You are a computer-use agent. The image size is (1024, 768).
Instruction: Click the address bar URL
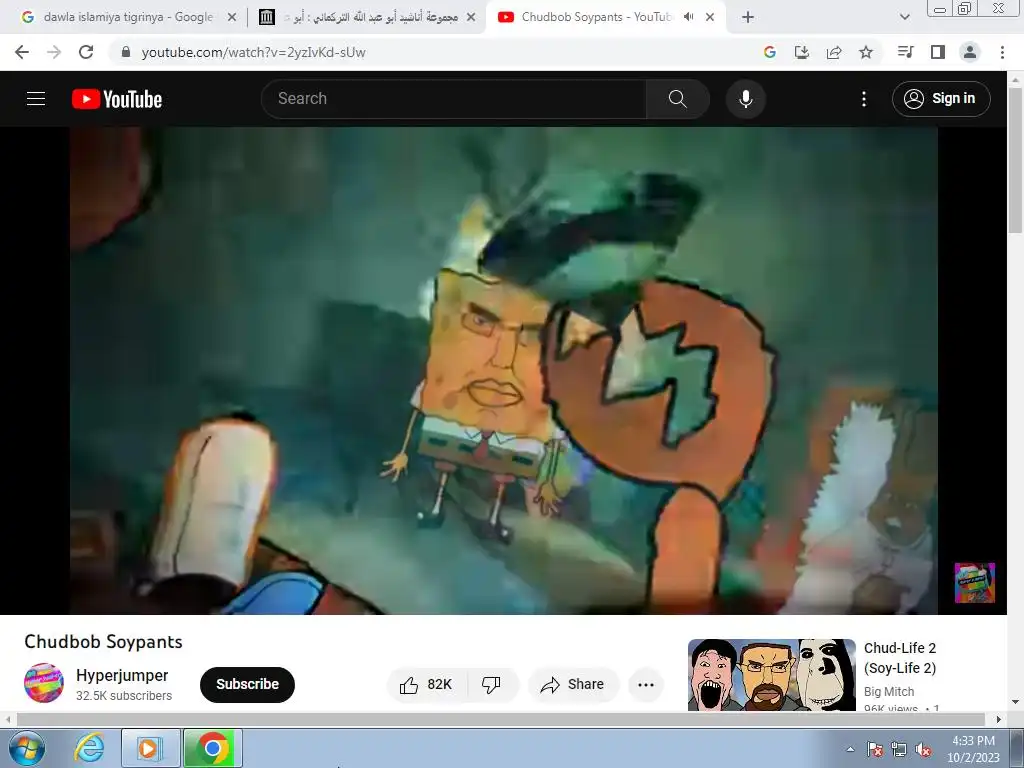[x=253, y=52]
